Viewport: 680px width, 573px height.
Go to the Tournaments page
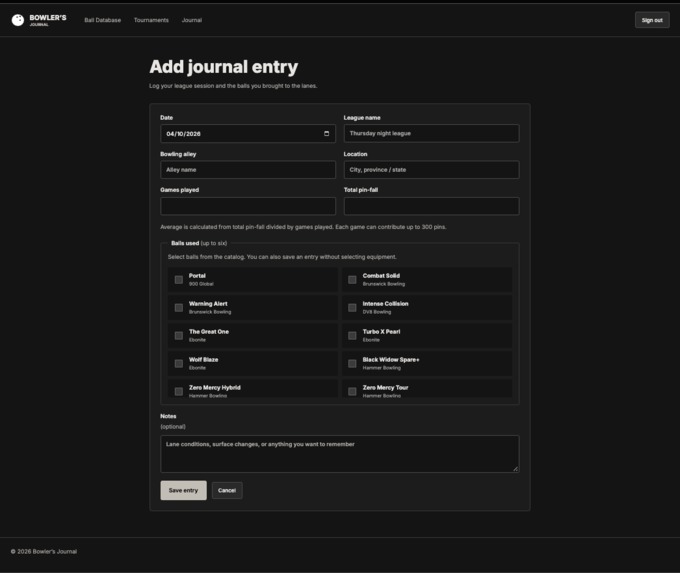[x=151, y=20]
